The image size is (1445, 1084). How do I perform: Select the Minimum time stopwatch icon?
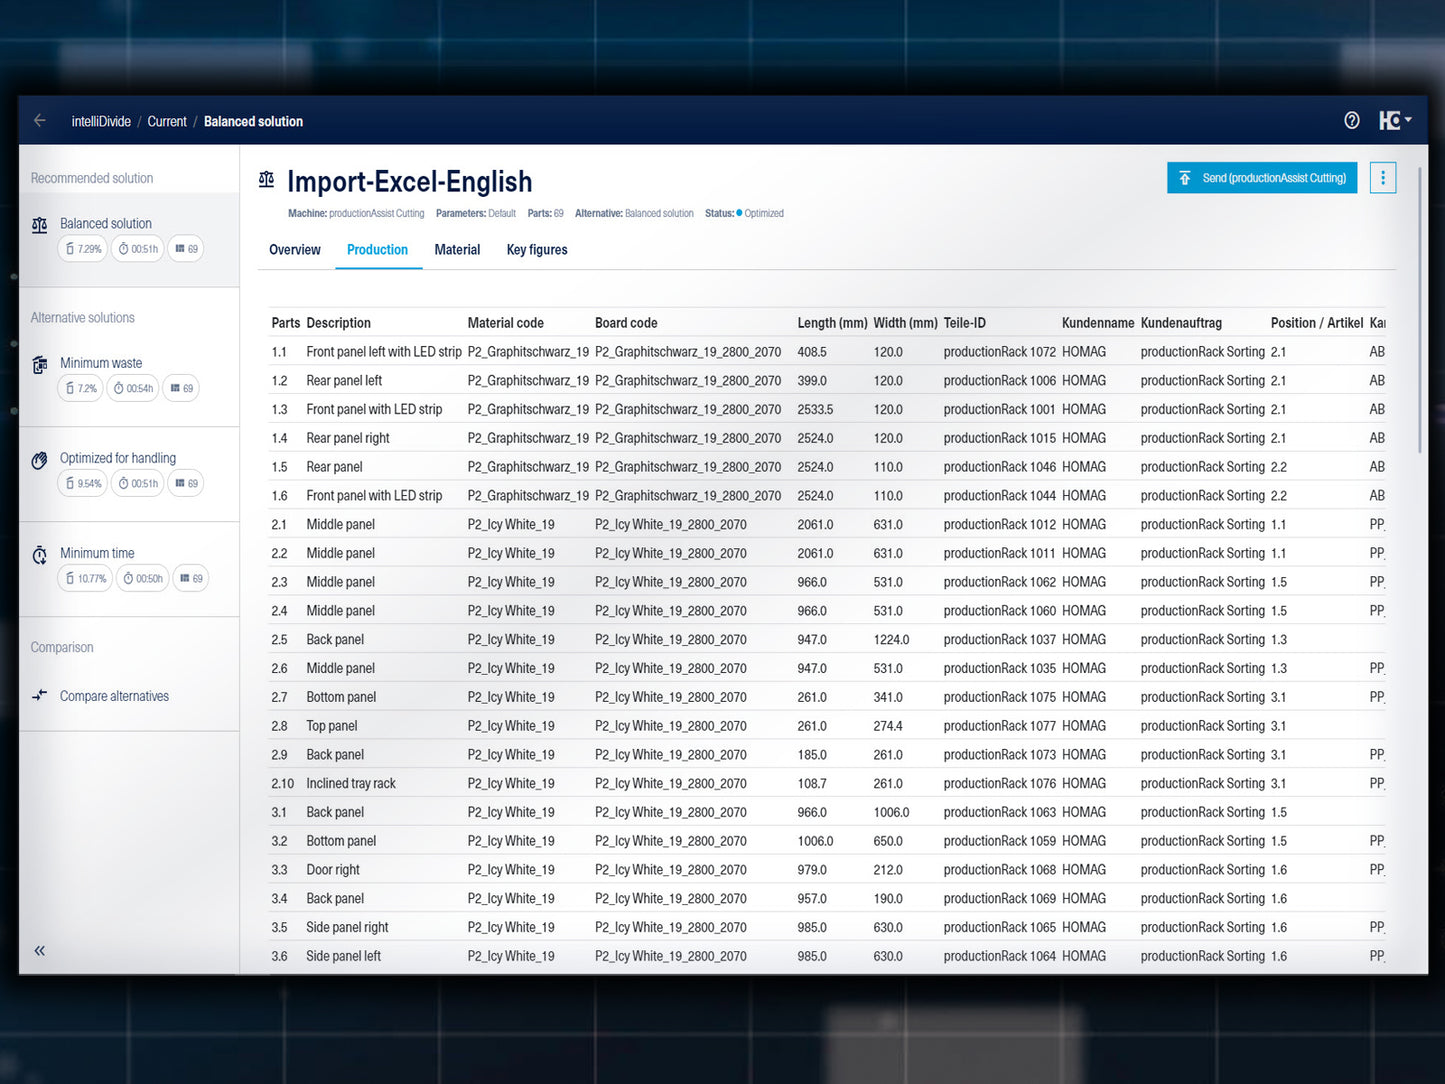tap(40, 555)
